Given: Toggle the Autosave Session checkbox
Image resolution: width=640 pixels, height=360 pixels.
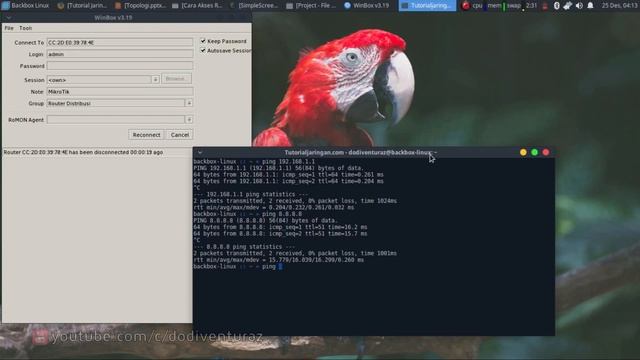Looking at the screenshot, I should (203, 50).
